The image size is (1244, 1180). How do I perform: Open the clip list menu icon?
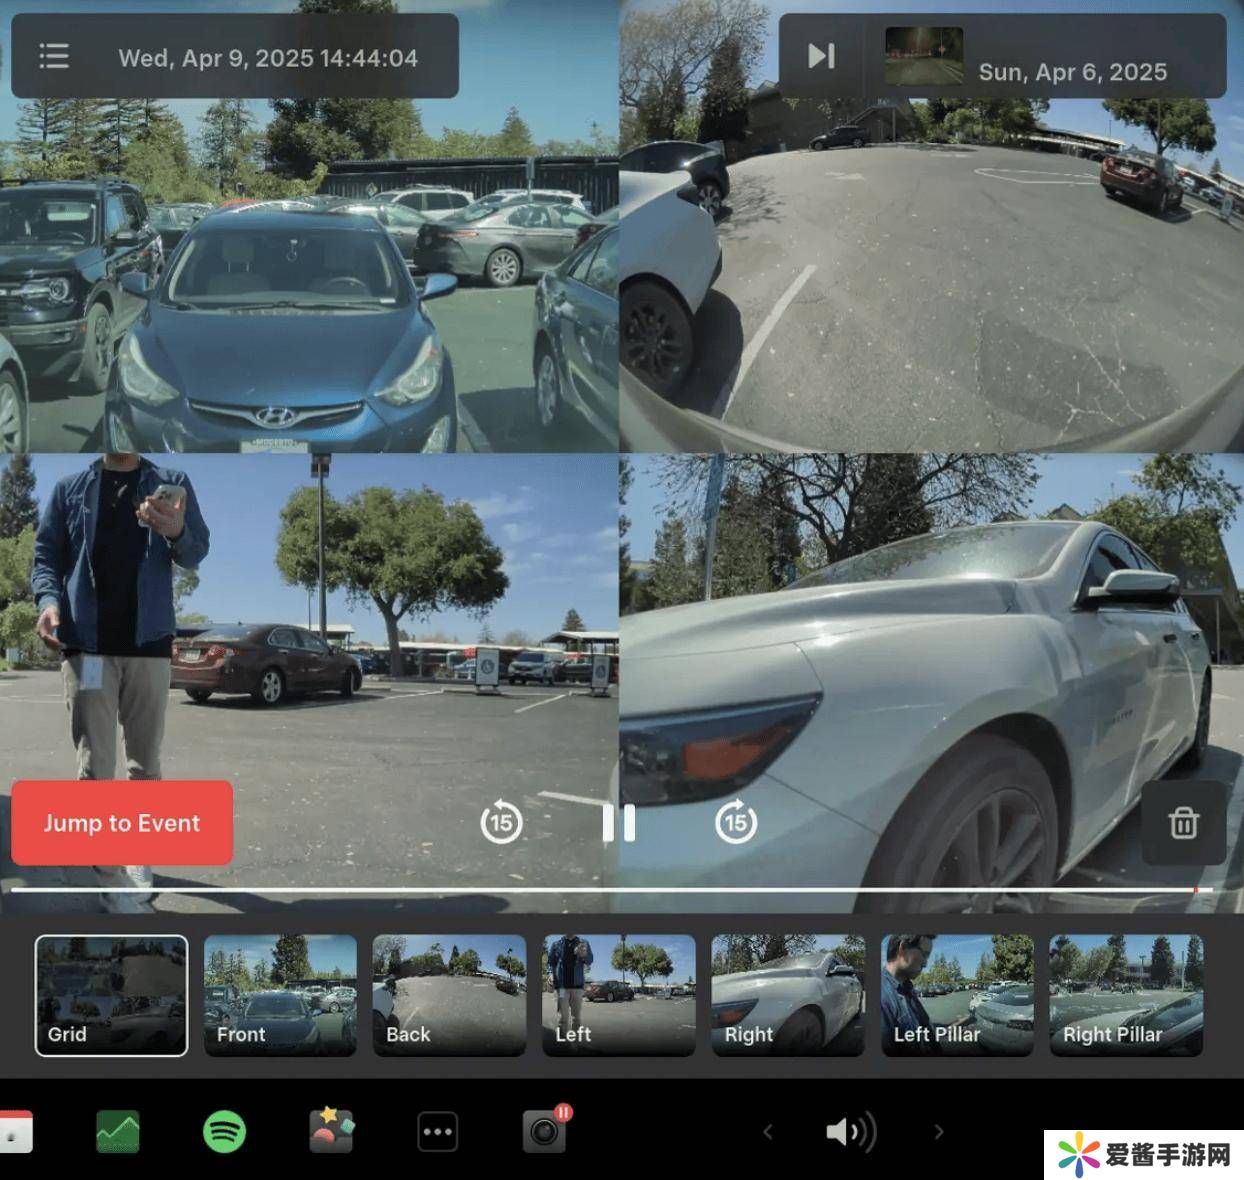54,57
